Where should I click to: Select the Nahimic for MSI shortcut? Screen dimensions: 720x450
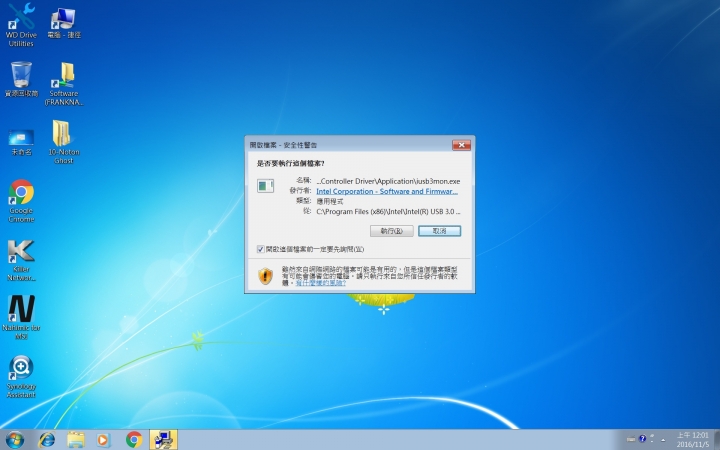pos(21,318)
